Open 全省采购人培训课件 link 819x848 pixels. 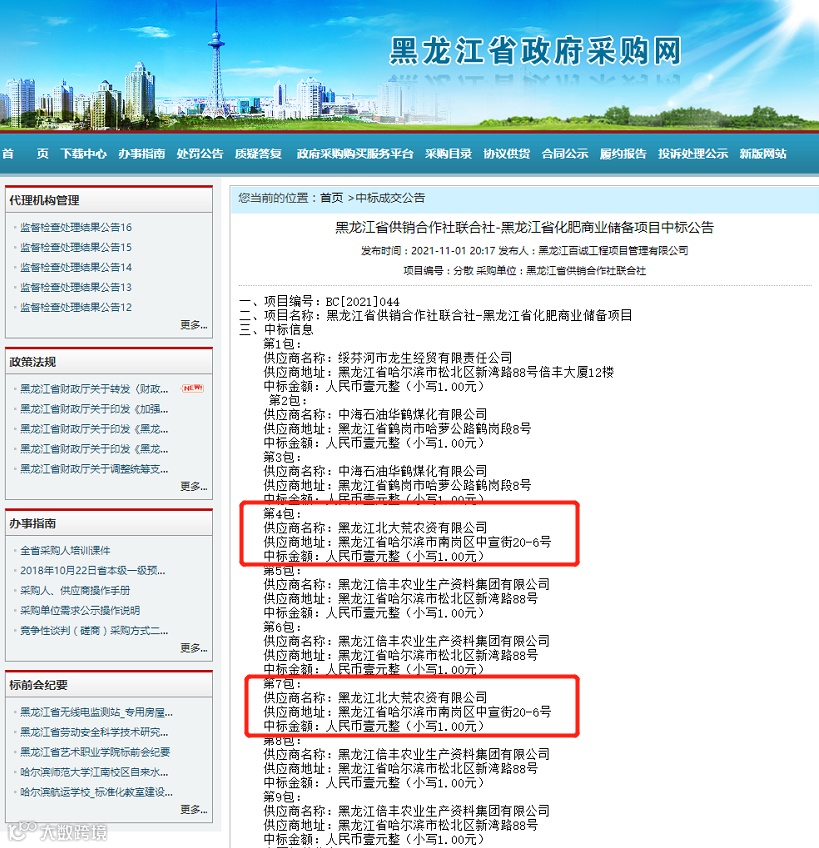pyautogui.click(x=65, y=551)
